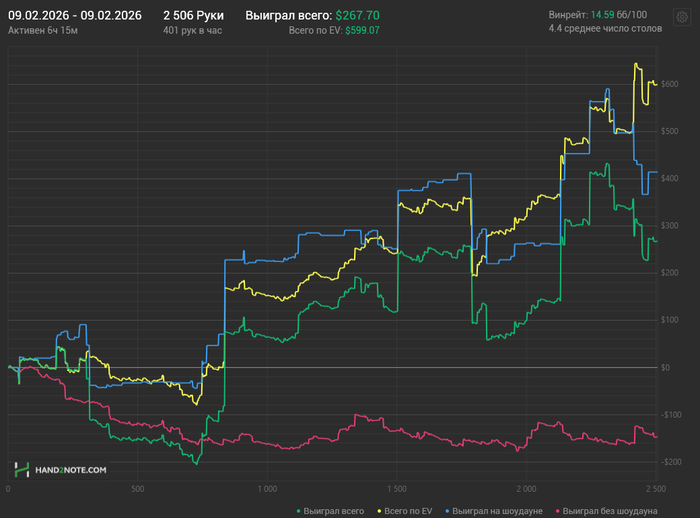Click the pink legend dot for non-showdown

[558, 511]
